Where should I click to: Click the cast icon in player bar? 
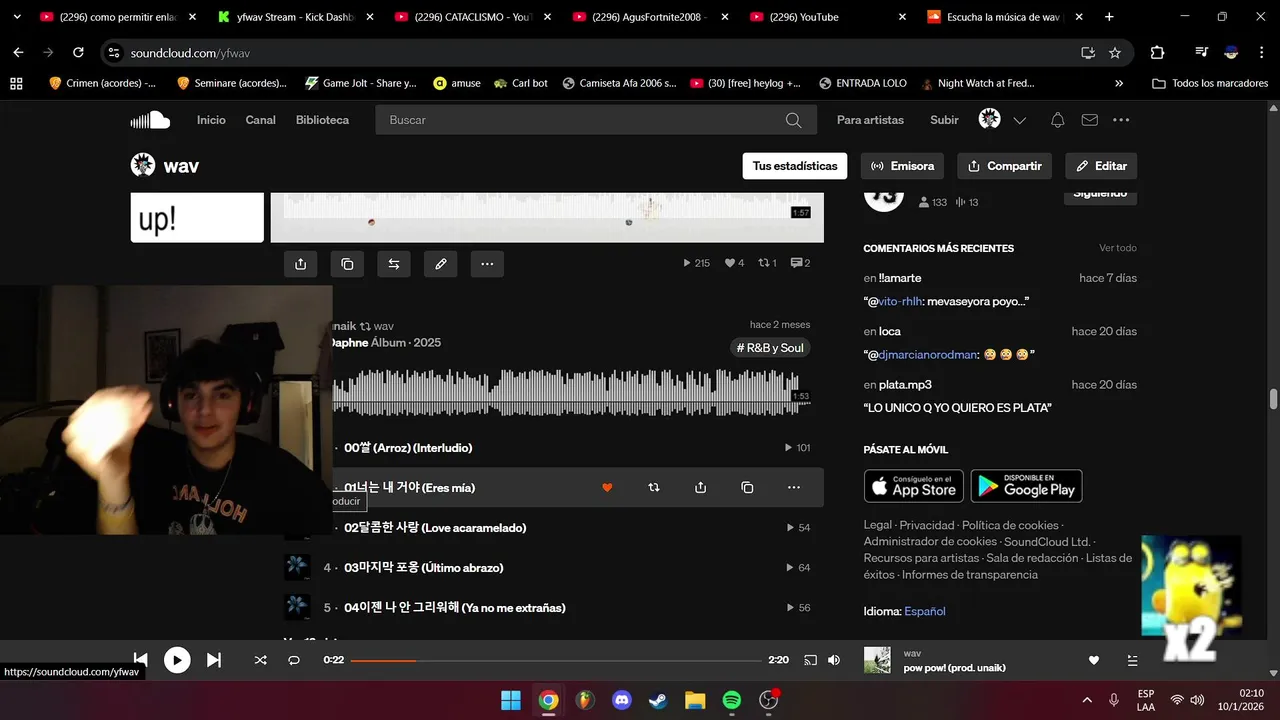tap(811, 660)
